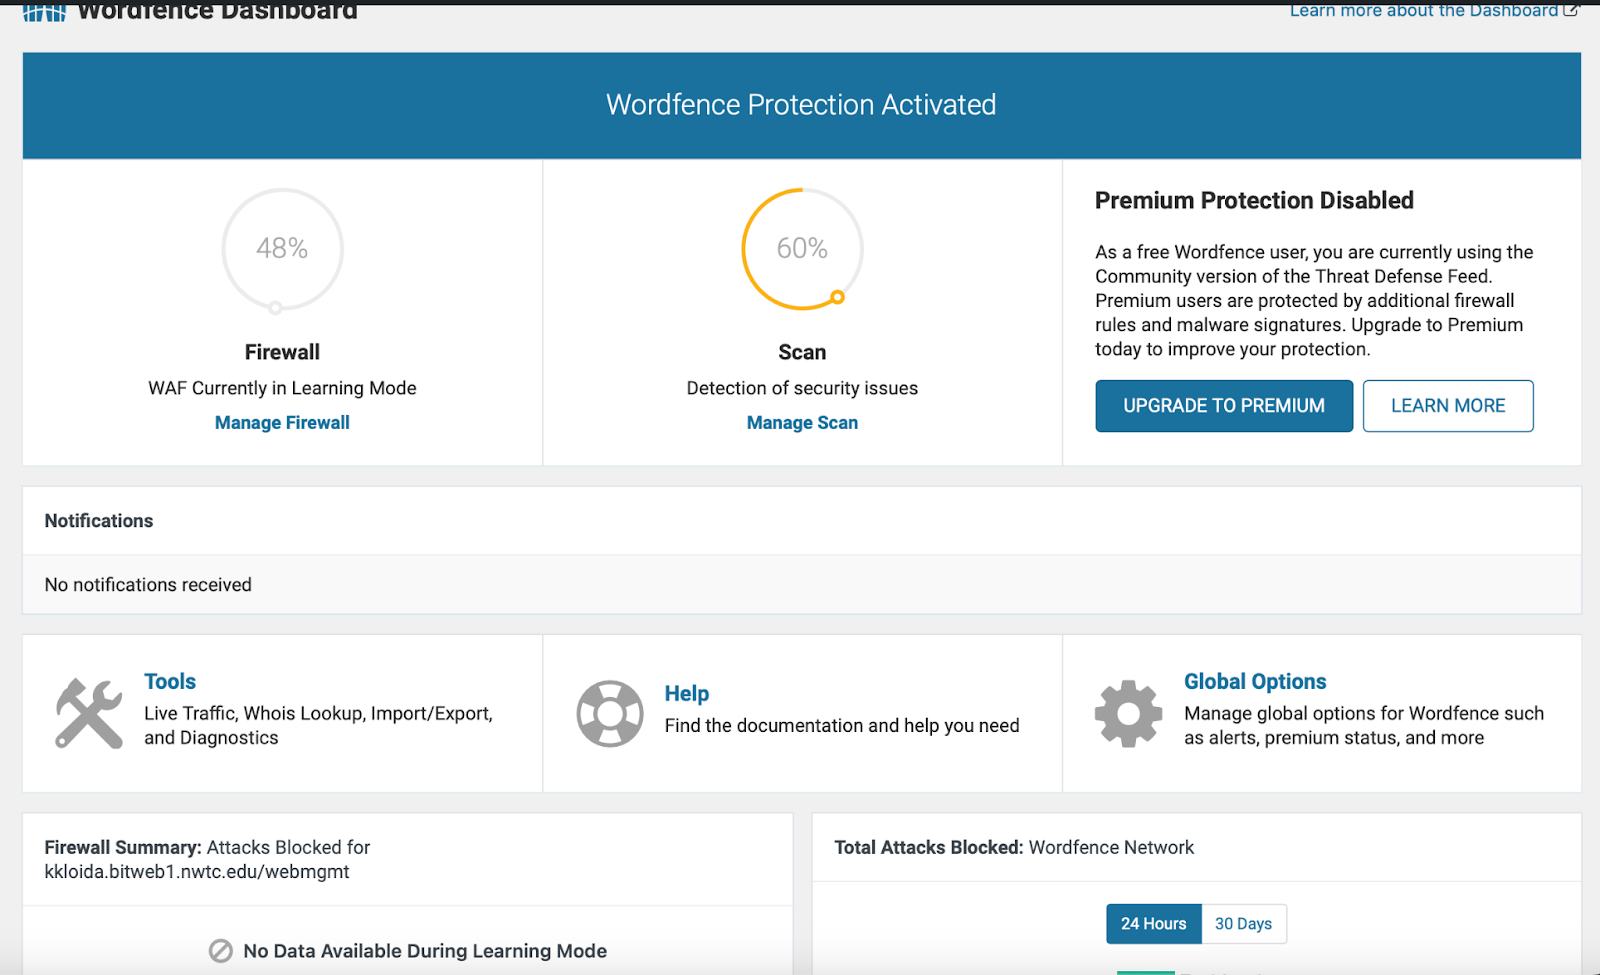Click the Upgrade to Premium button
The image size is (1600, 975).
(1224, 406)
